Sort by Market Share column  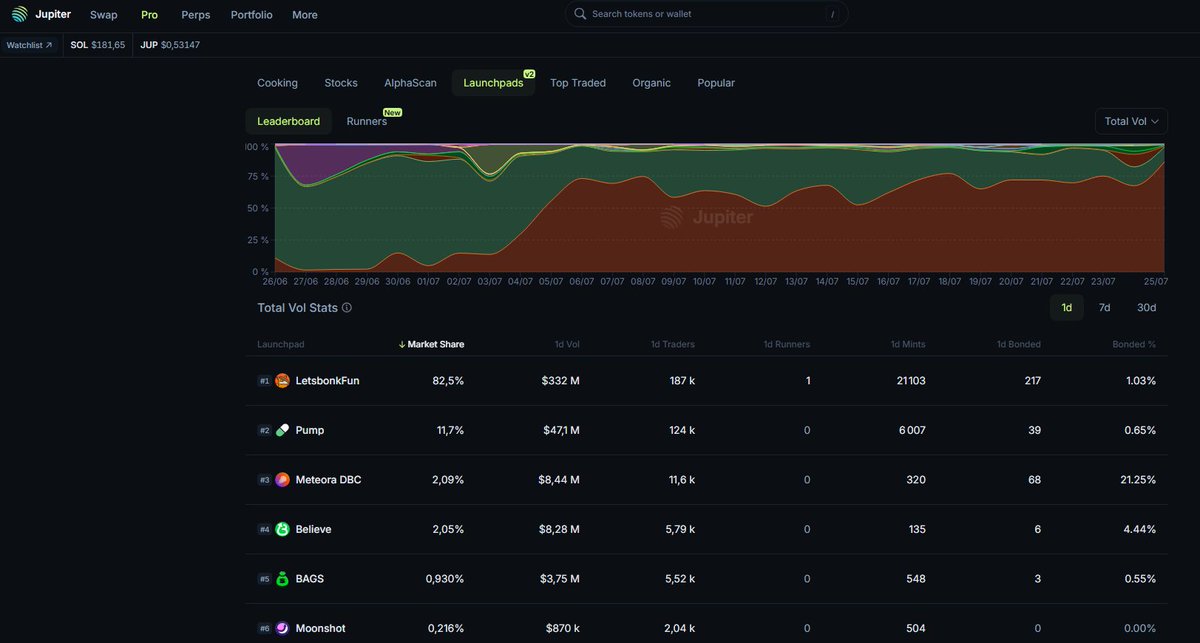click(x=431, y=344)
